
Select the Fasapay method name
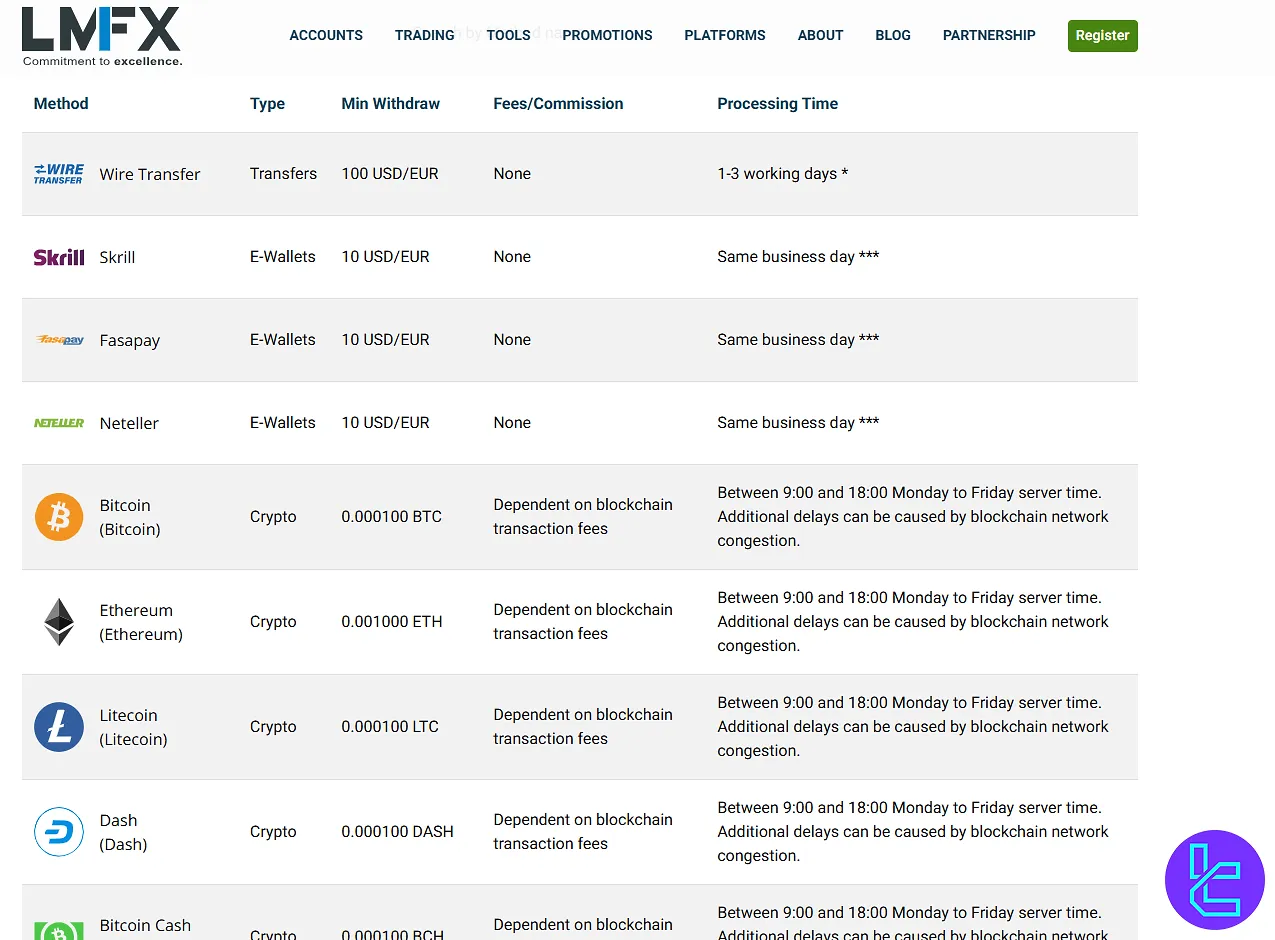click(x=130, y=341)
